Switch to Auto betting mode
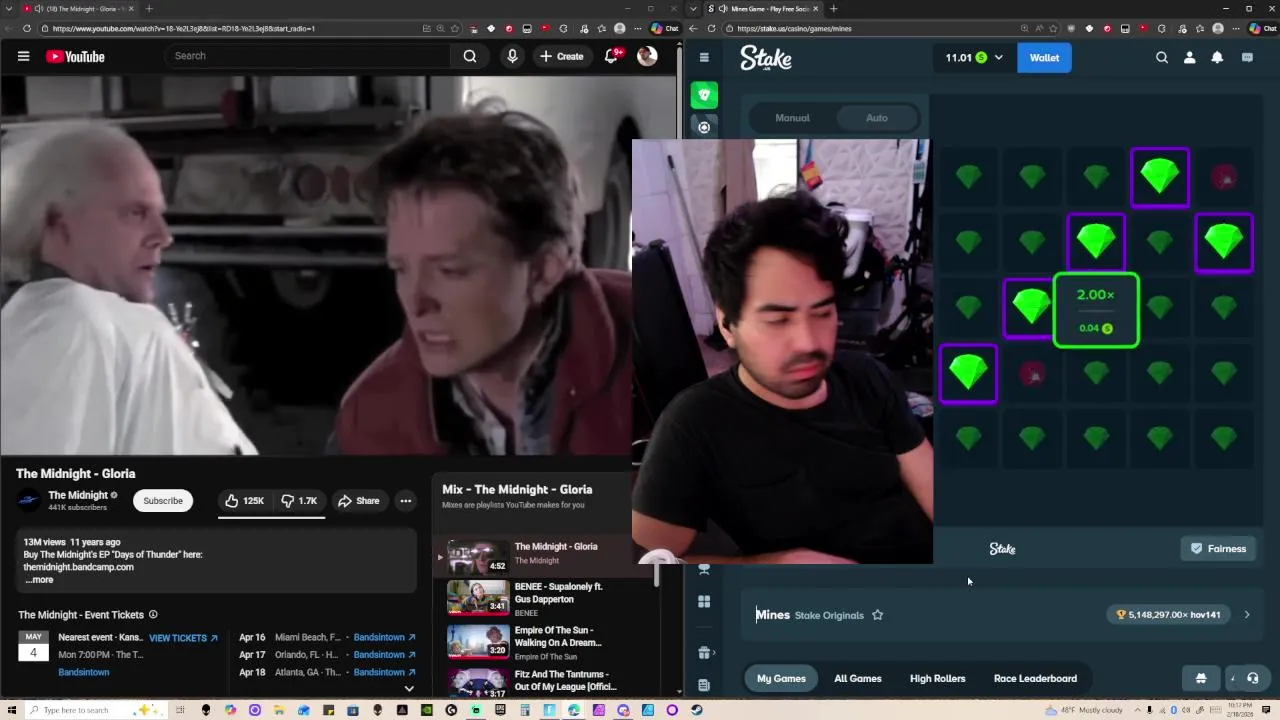 877,118
